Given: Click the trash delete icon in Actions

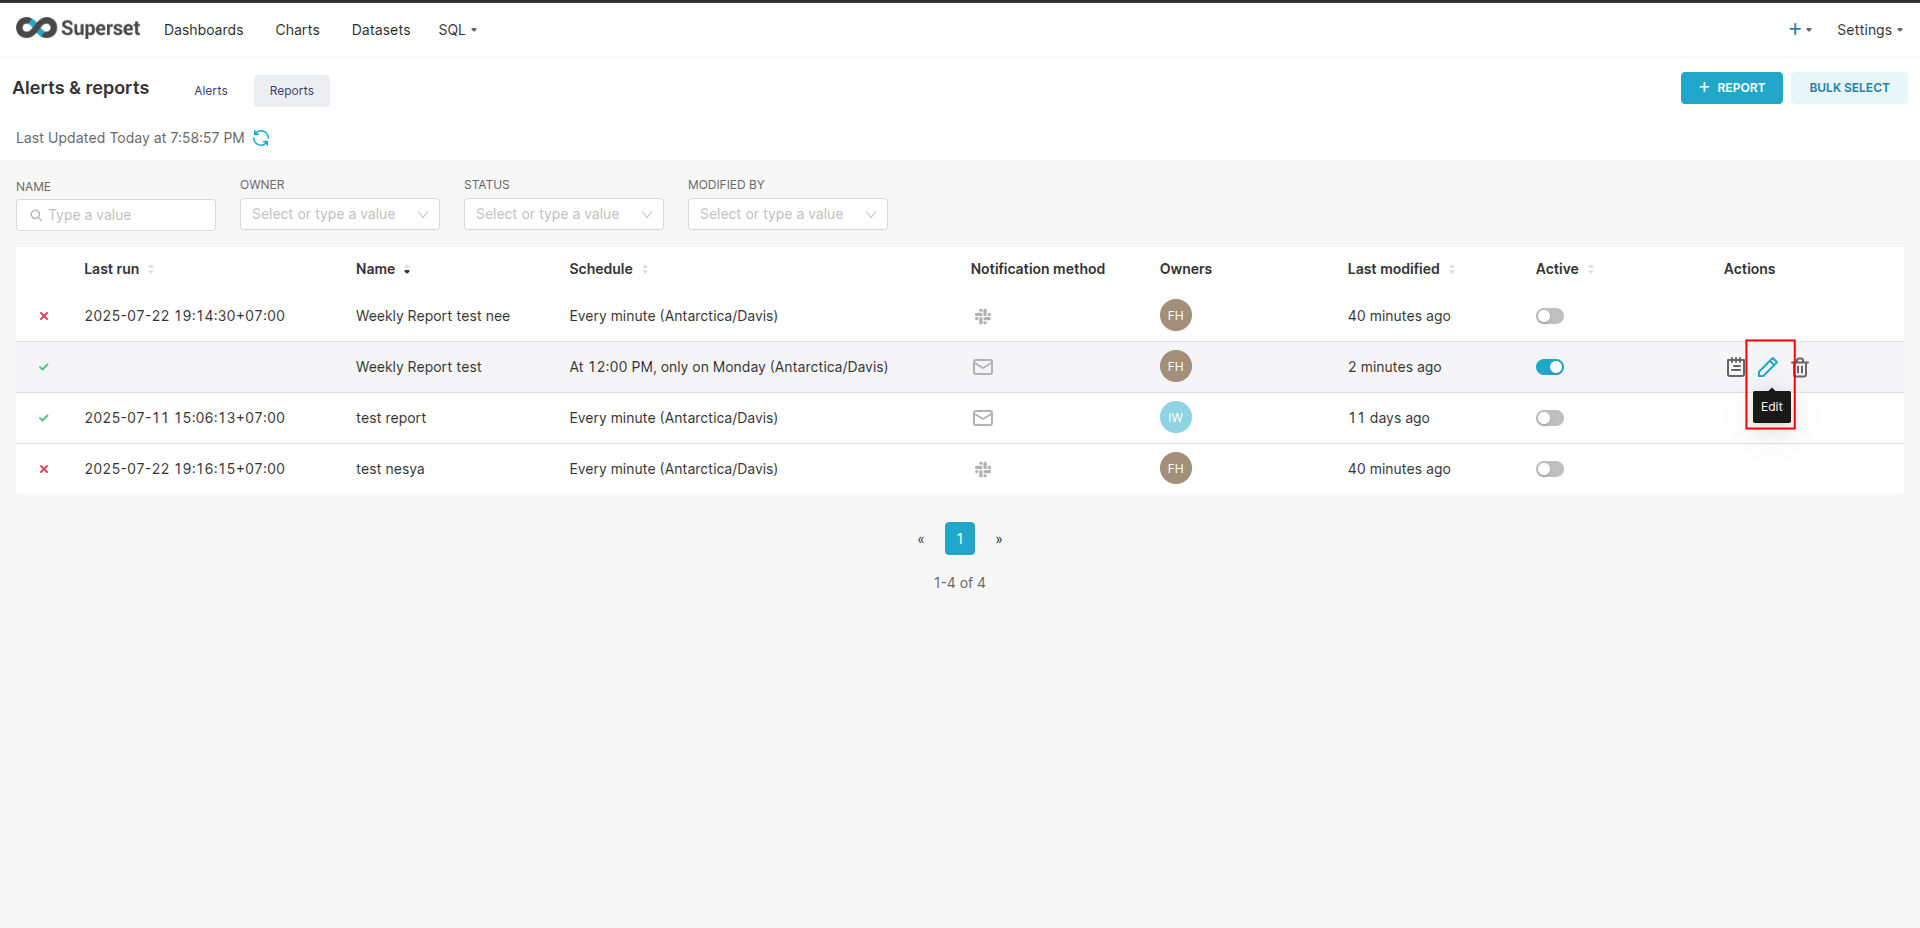Looking at the screenshot, I should [1800, 367].
